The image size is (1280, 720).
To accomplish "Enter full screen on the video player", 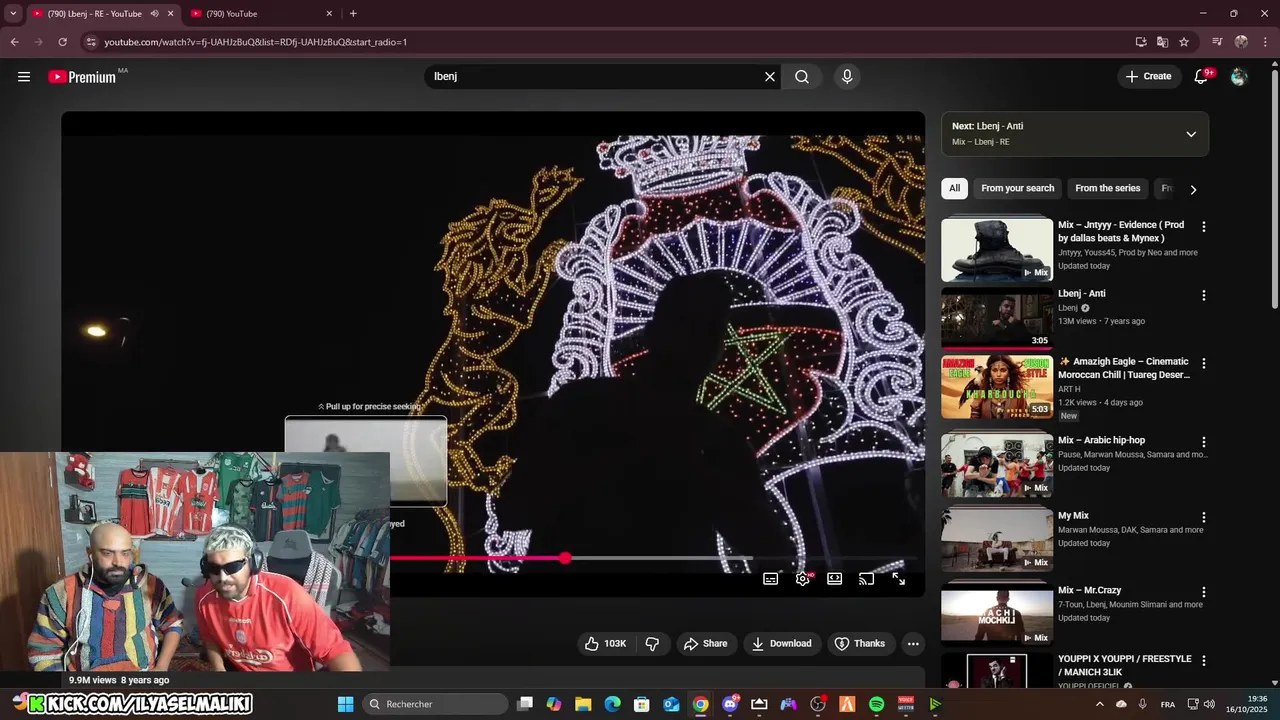I will coord(899,579).
